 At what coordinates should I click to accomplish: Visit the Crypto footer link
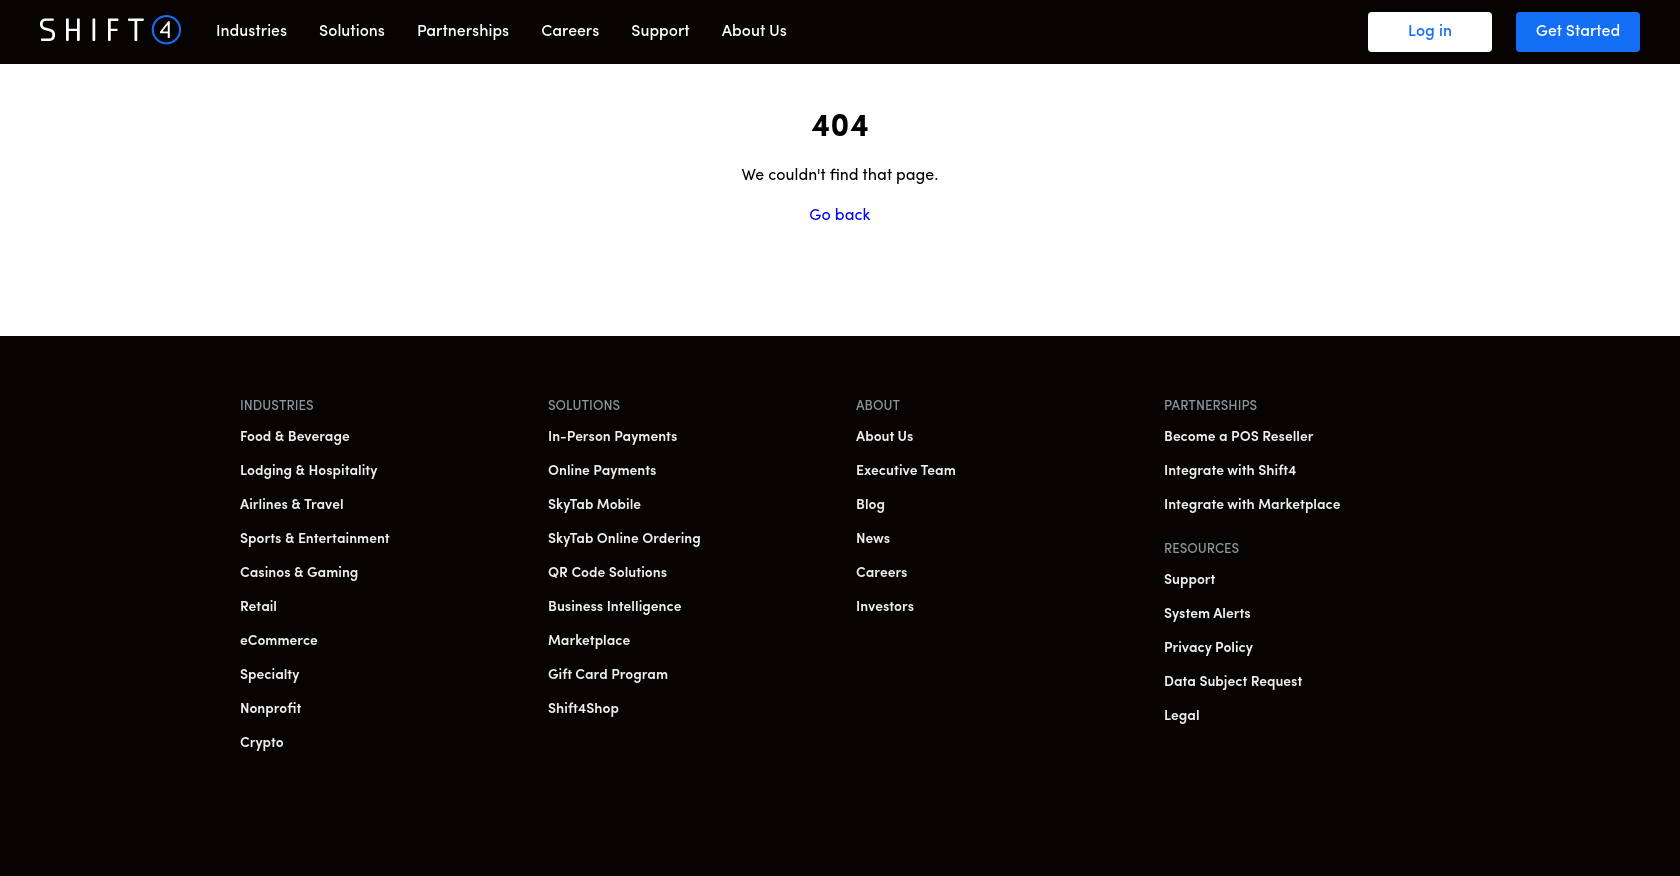coord(262,743)
